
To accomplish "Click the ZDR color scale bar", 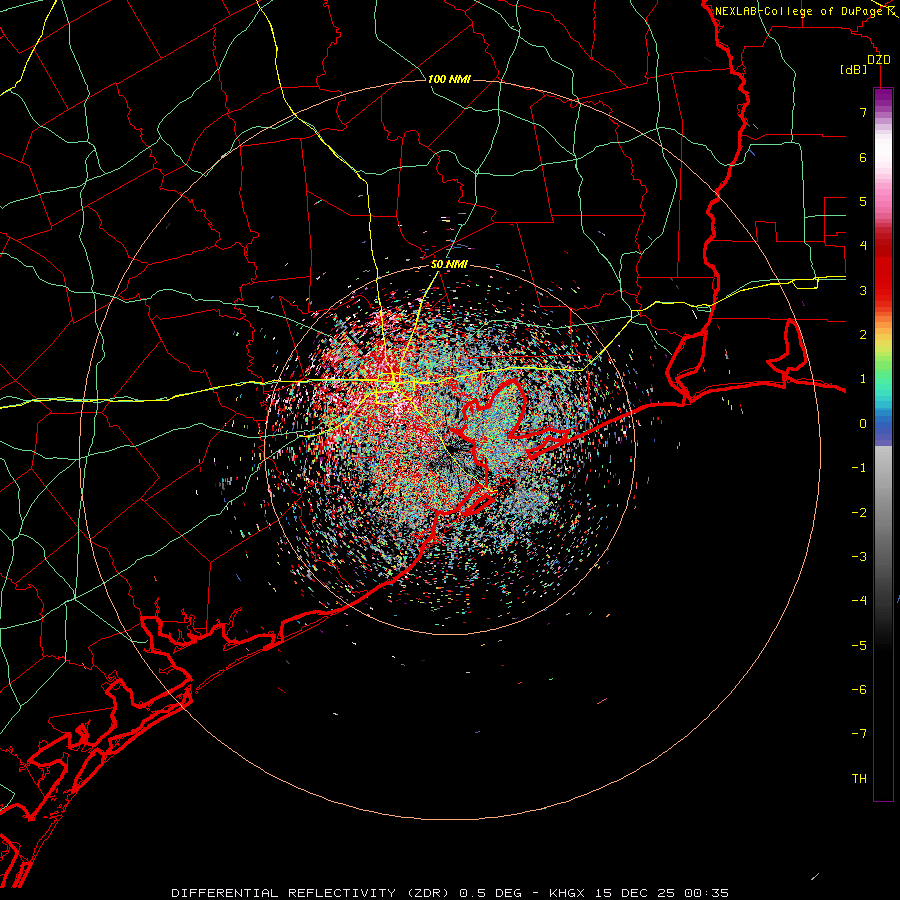I will 883,444.
